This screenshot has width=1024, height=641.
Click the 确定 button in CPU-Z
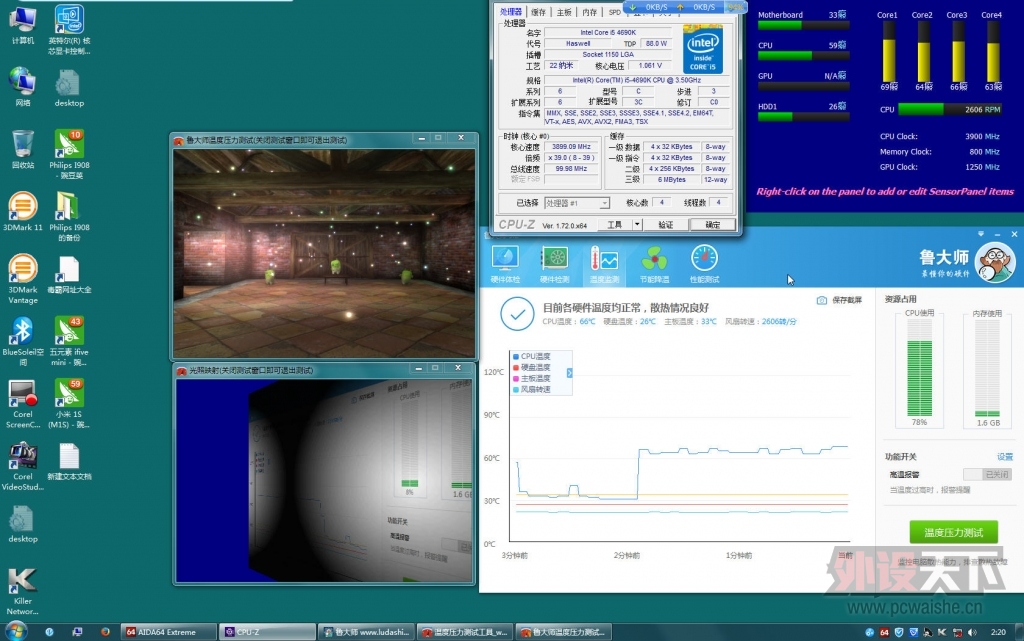tap(712, 225)
